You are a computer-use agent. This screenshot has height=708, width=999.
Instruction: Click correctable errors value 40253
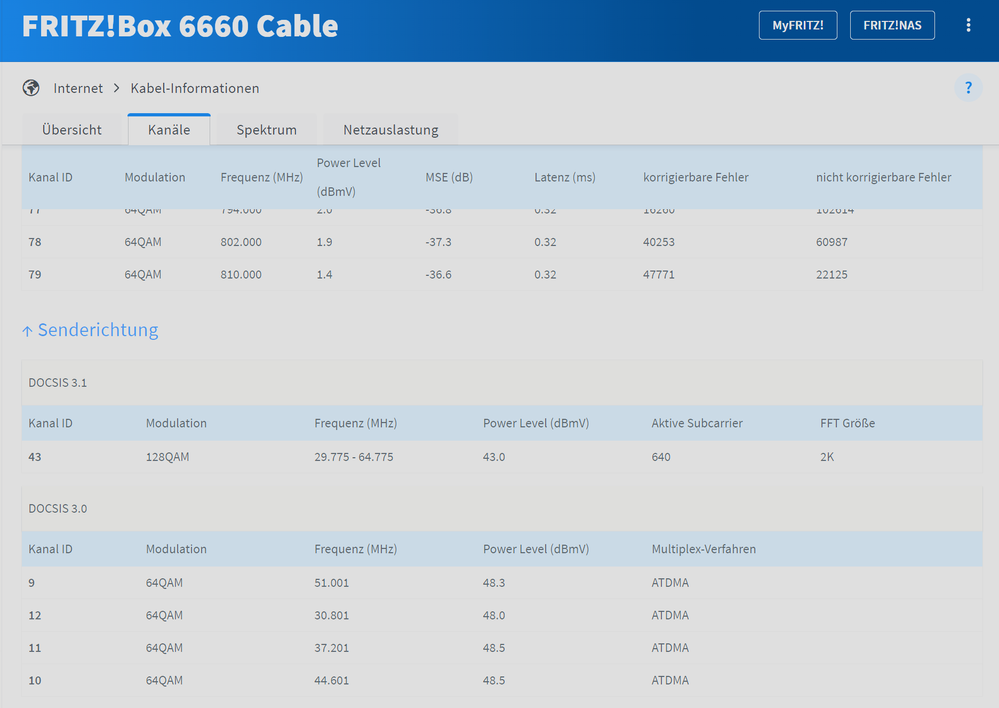click(x=659, y=242)
